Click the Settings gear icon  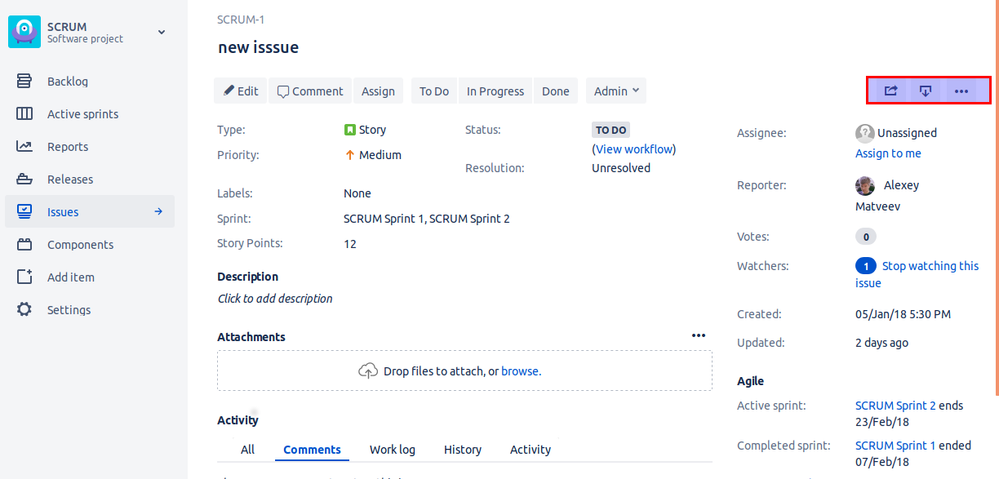tap(24, 310)
